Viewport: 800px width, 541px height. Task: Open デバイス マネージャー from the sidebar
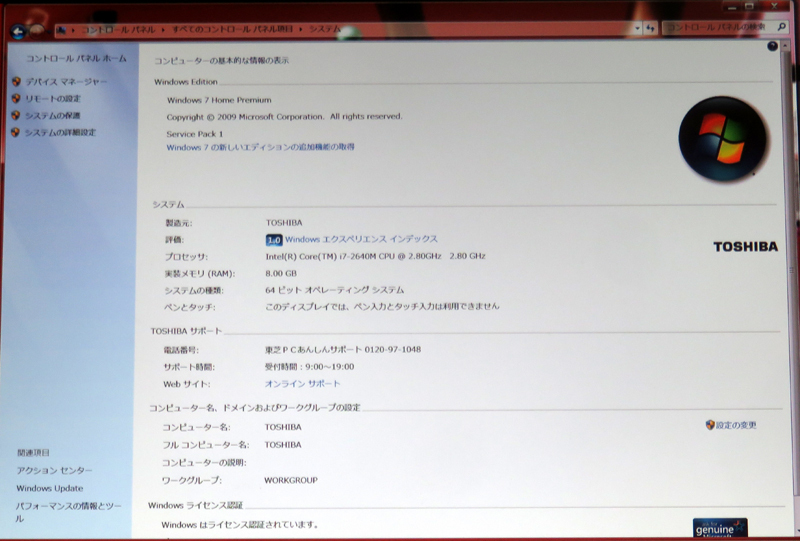point(66,82)
